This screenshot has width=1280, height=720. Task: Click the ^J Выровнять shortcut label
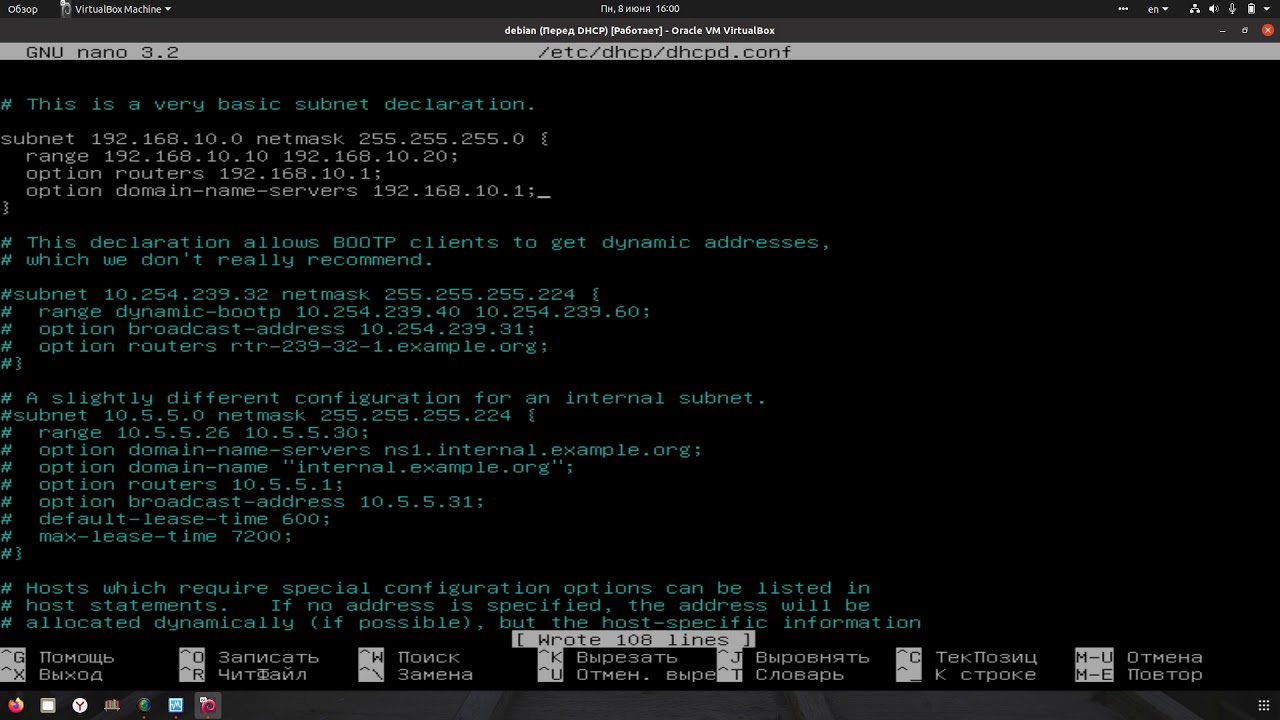(x=793, y=658)
